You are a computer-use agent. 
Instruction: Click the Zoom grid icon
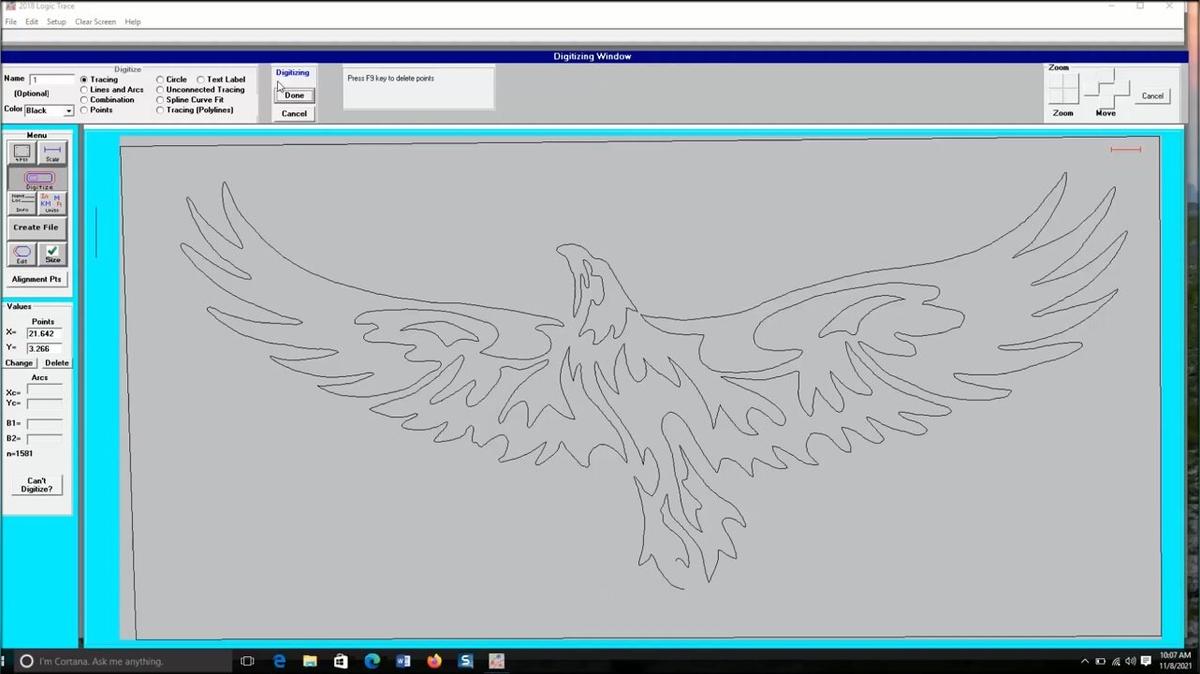coord(1063,90)
